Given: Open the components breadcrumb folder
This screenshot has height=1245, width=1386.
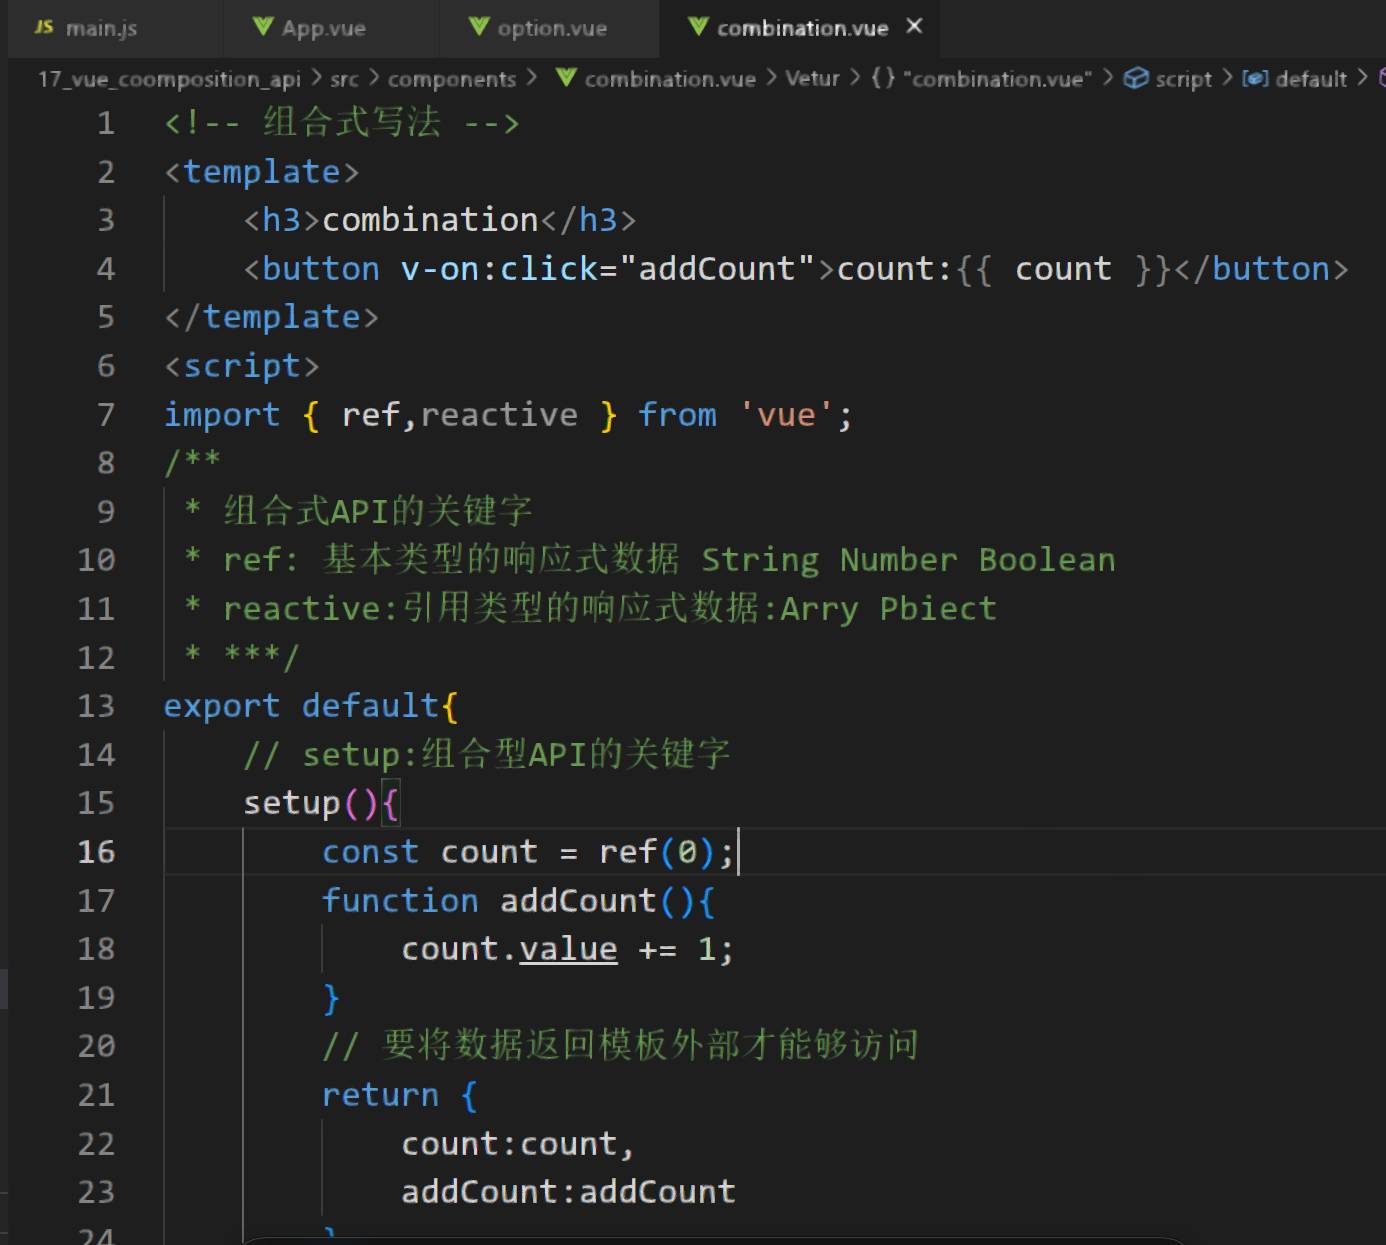Looking at the screenshot, I should pos(452,79).
